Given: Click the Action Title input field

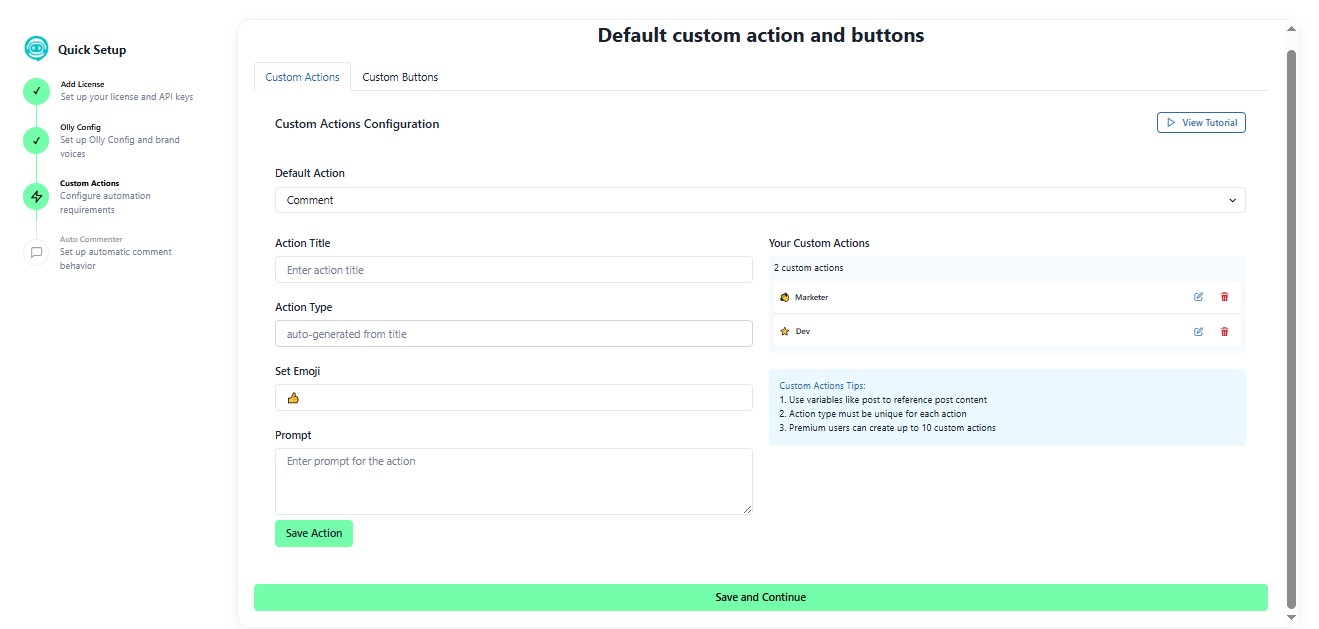Looking at the screenshot, I should tap(513, 269).
